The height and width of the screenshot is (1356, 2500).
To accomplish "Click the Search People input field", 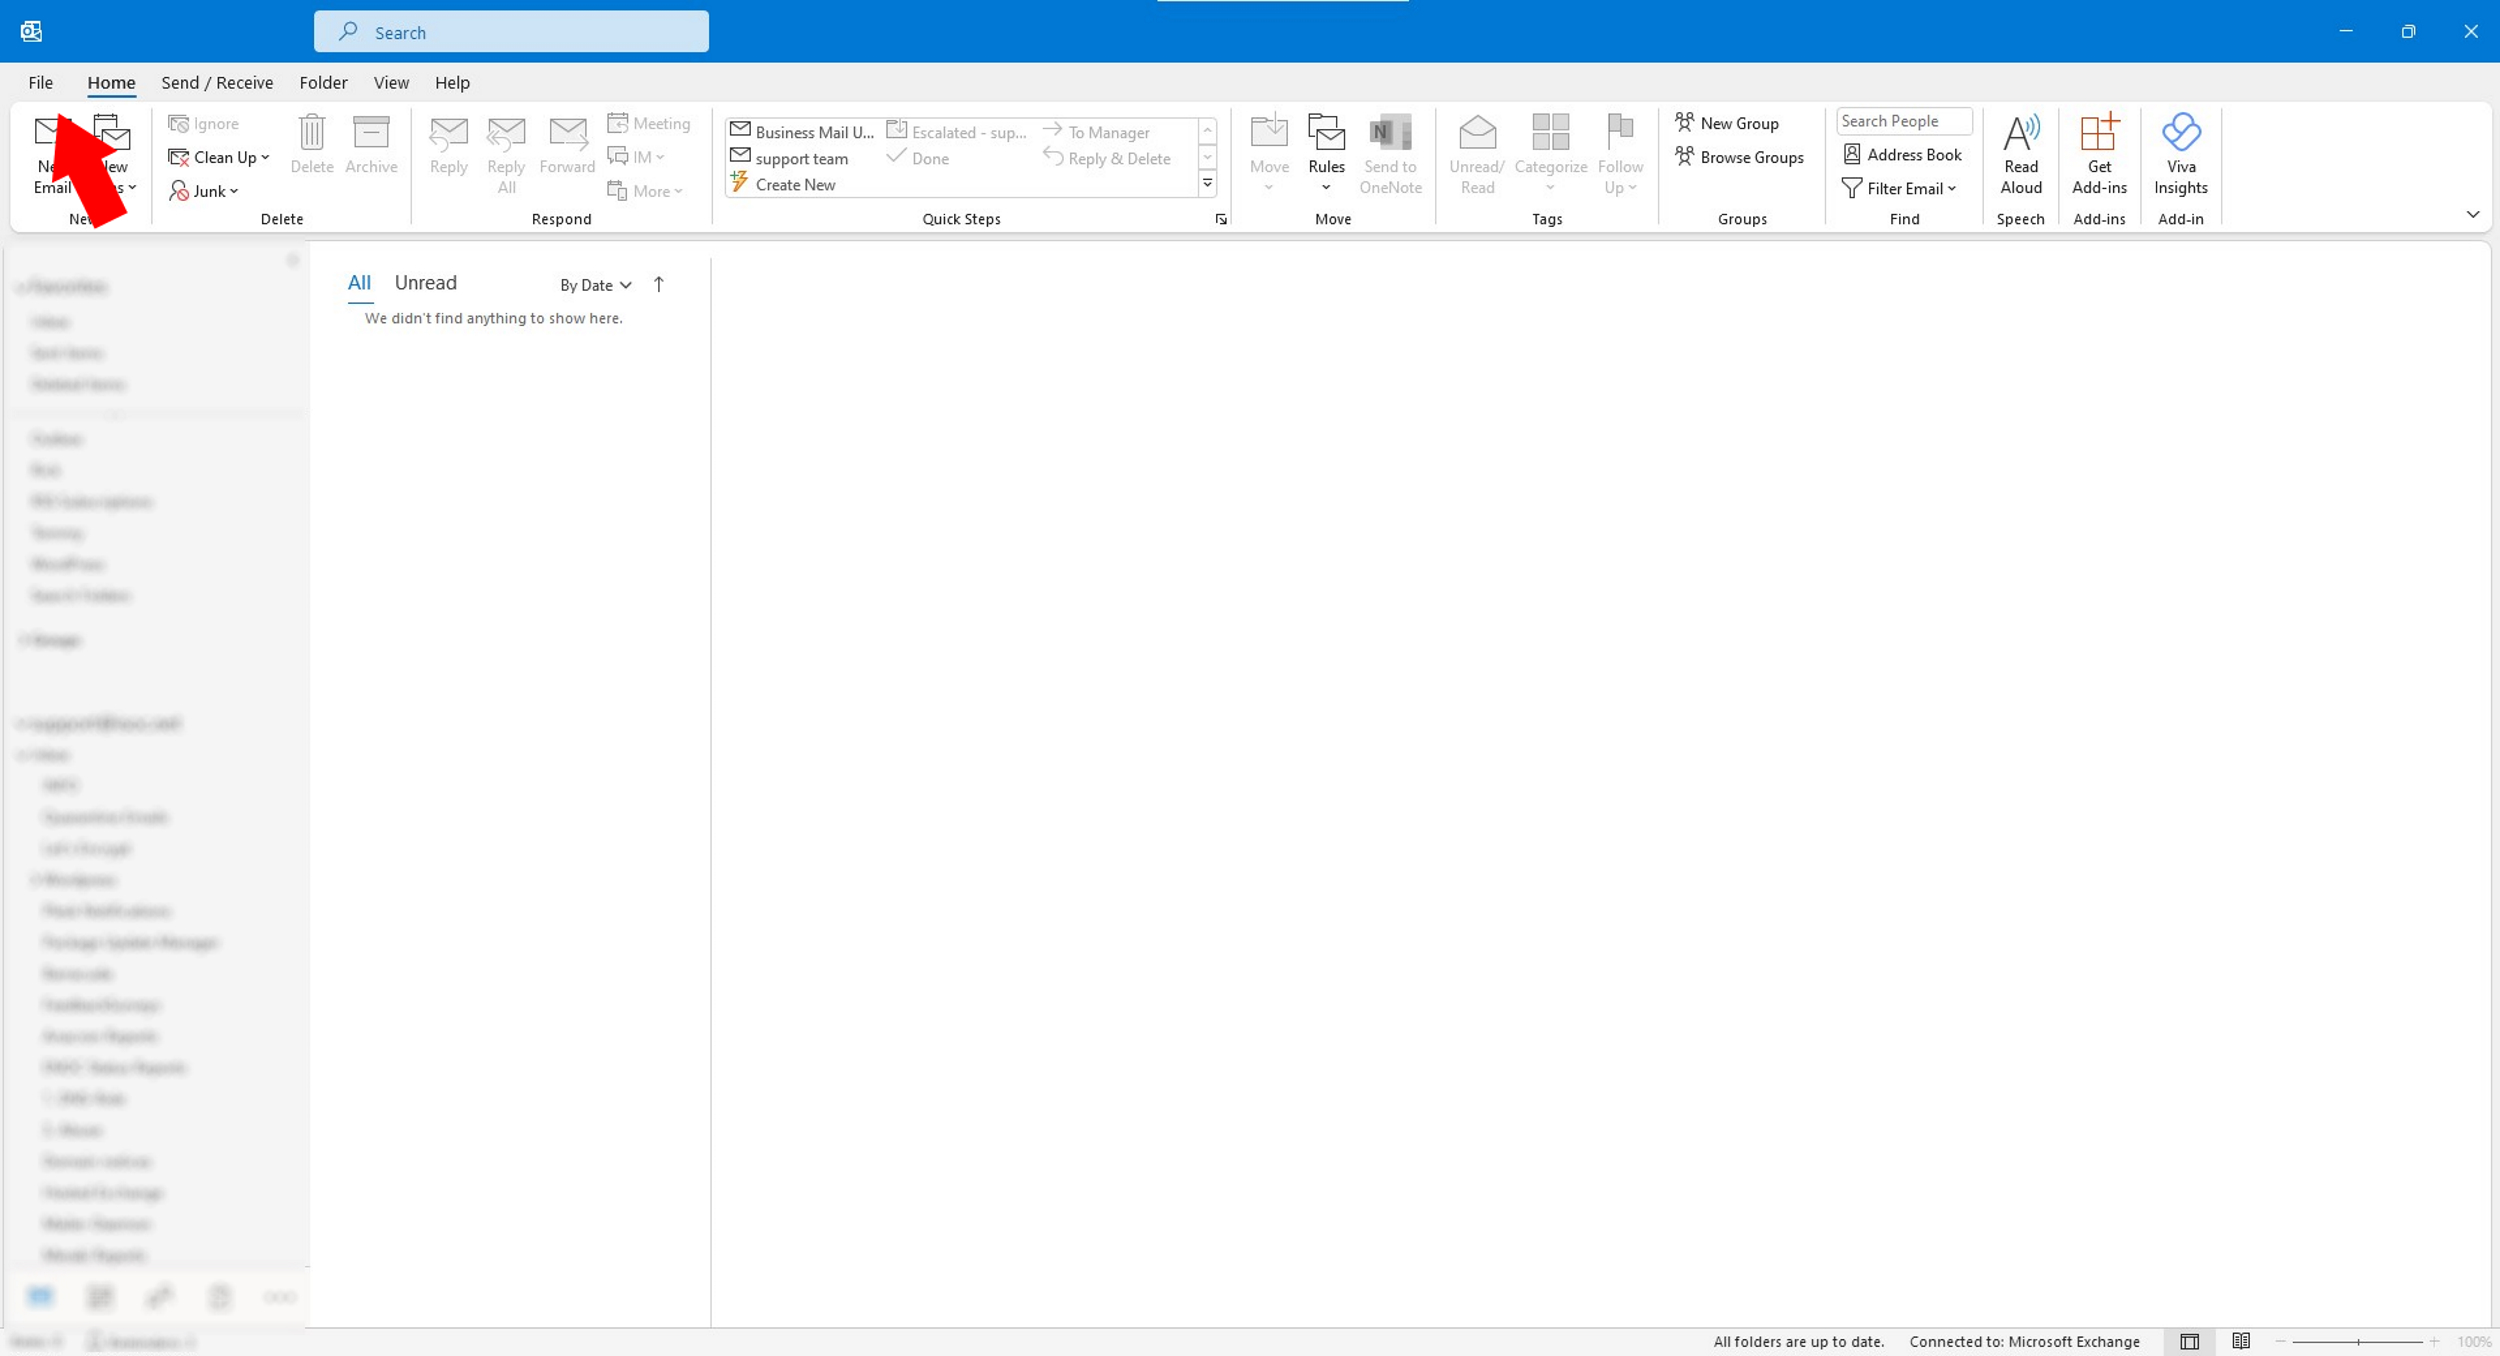I will point(1902,121).
